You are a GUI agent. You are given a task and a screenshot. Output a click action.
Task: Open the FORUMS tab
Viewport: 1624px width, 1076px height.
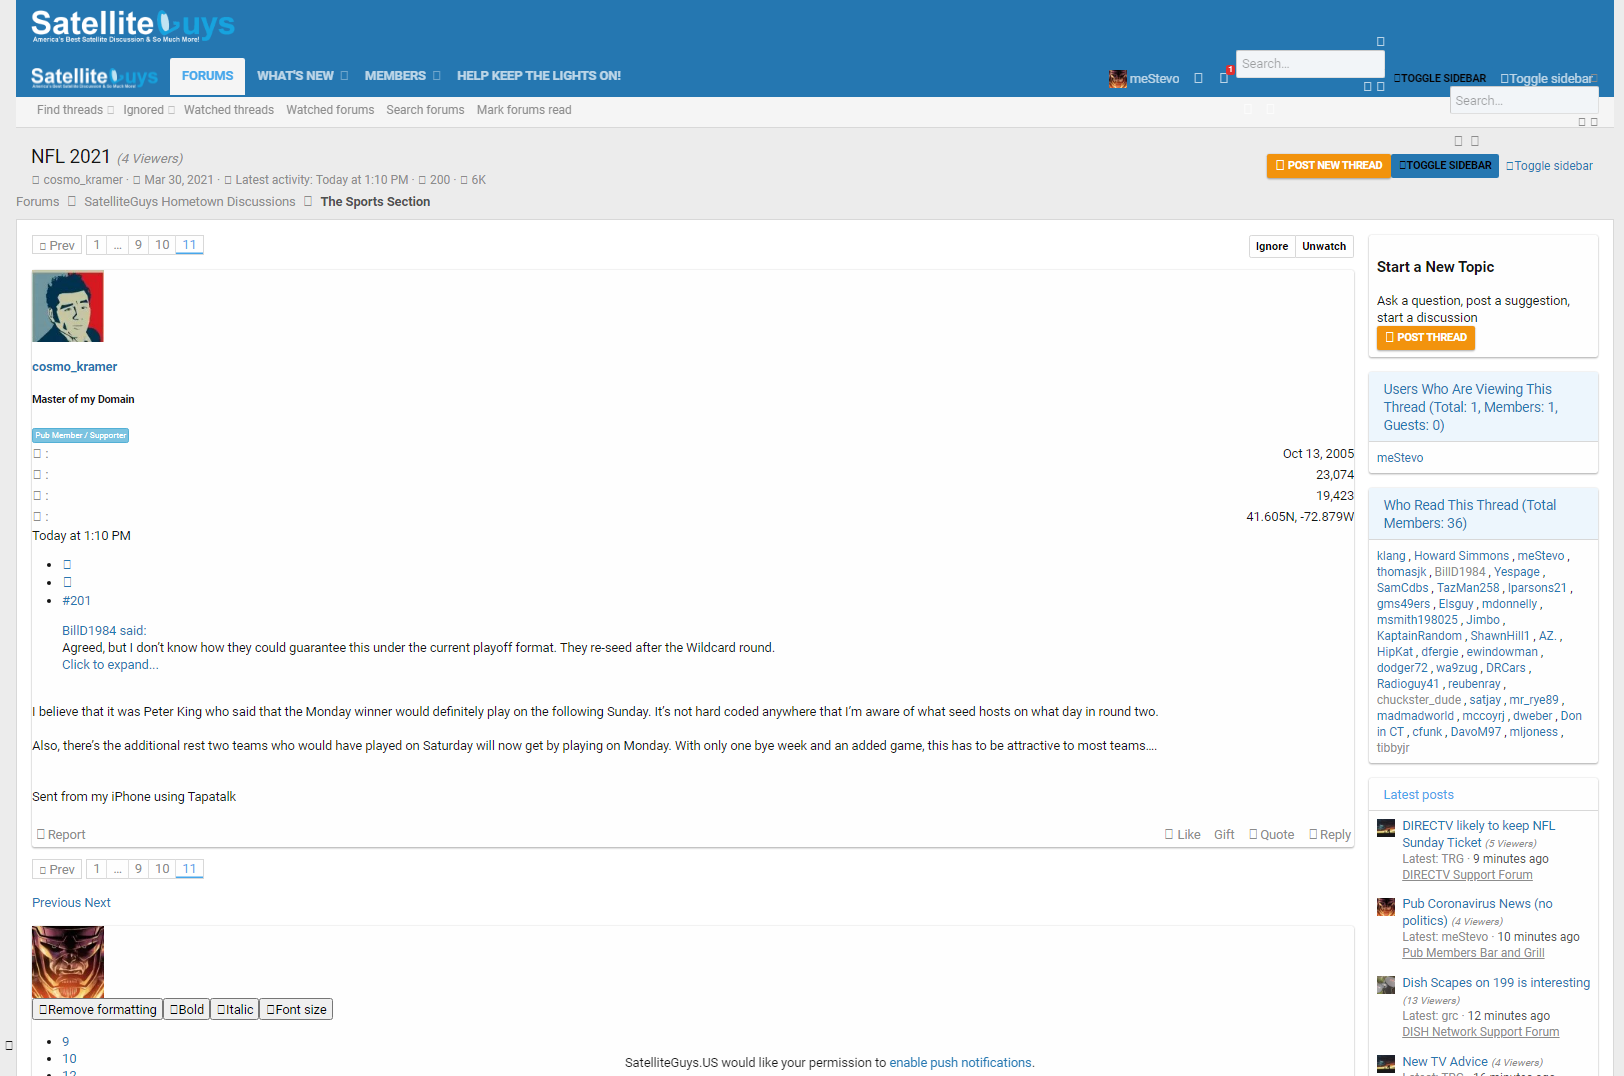click(207, 76)
